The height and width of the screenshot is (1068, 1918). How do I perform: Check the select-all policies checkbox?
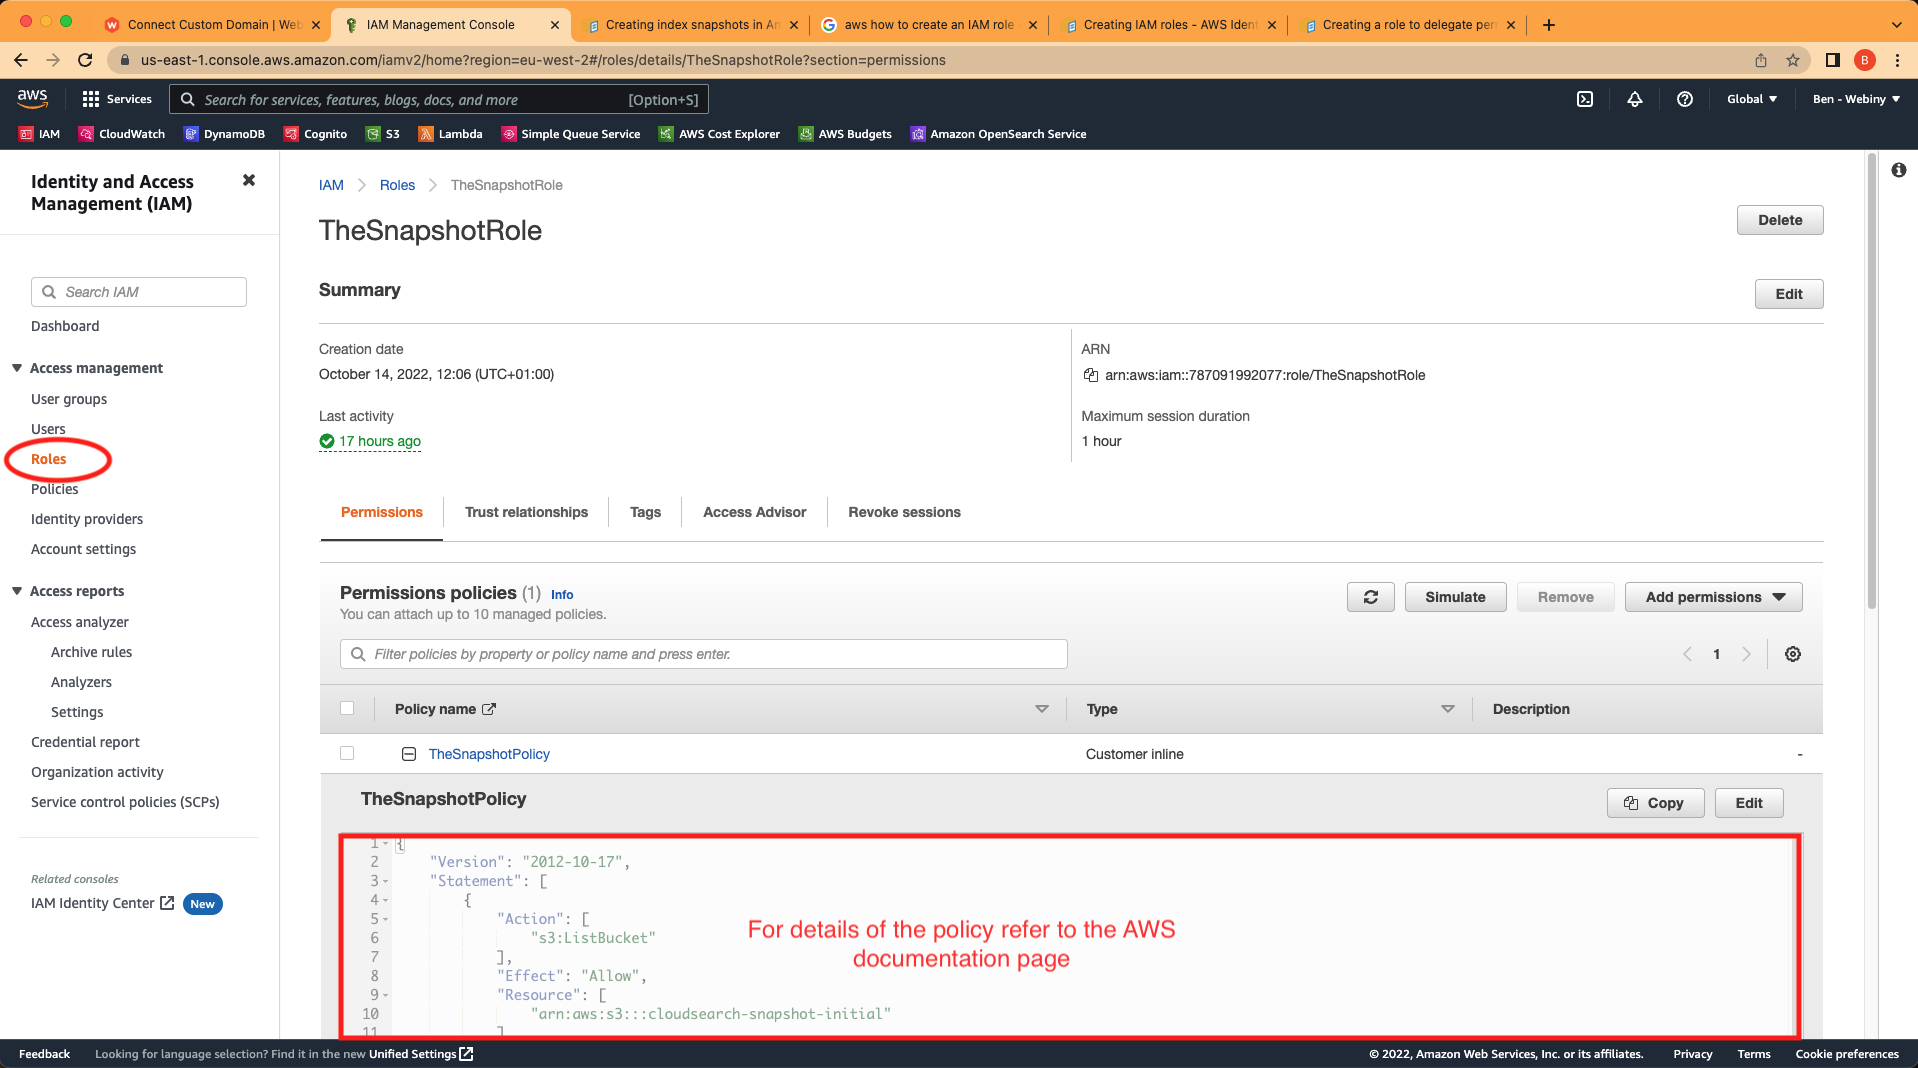347,708
